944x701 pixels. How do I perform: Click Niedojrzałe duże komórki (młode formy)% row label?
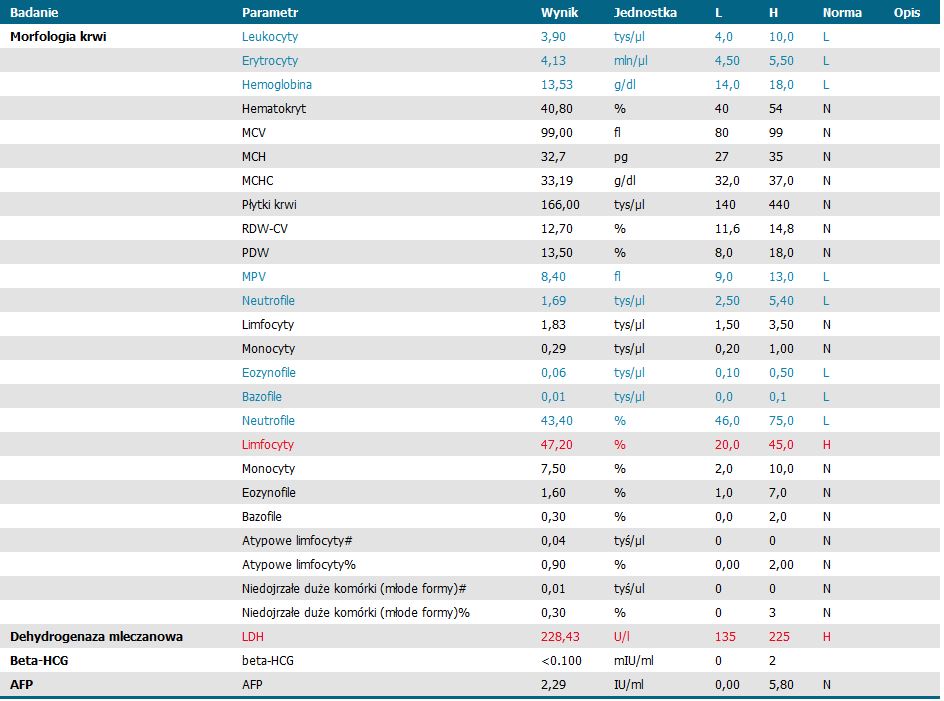356,612
